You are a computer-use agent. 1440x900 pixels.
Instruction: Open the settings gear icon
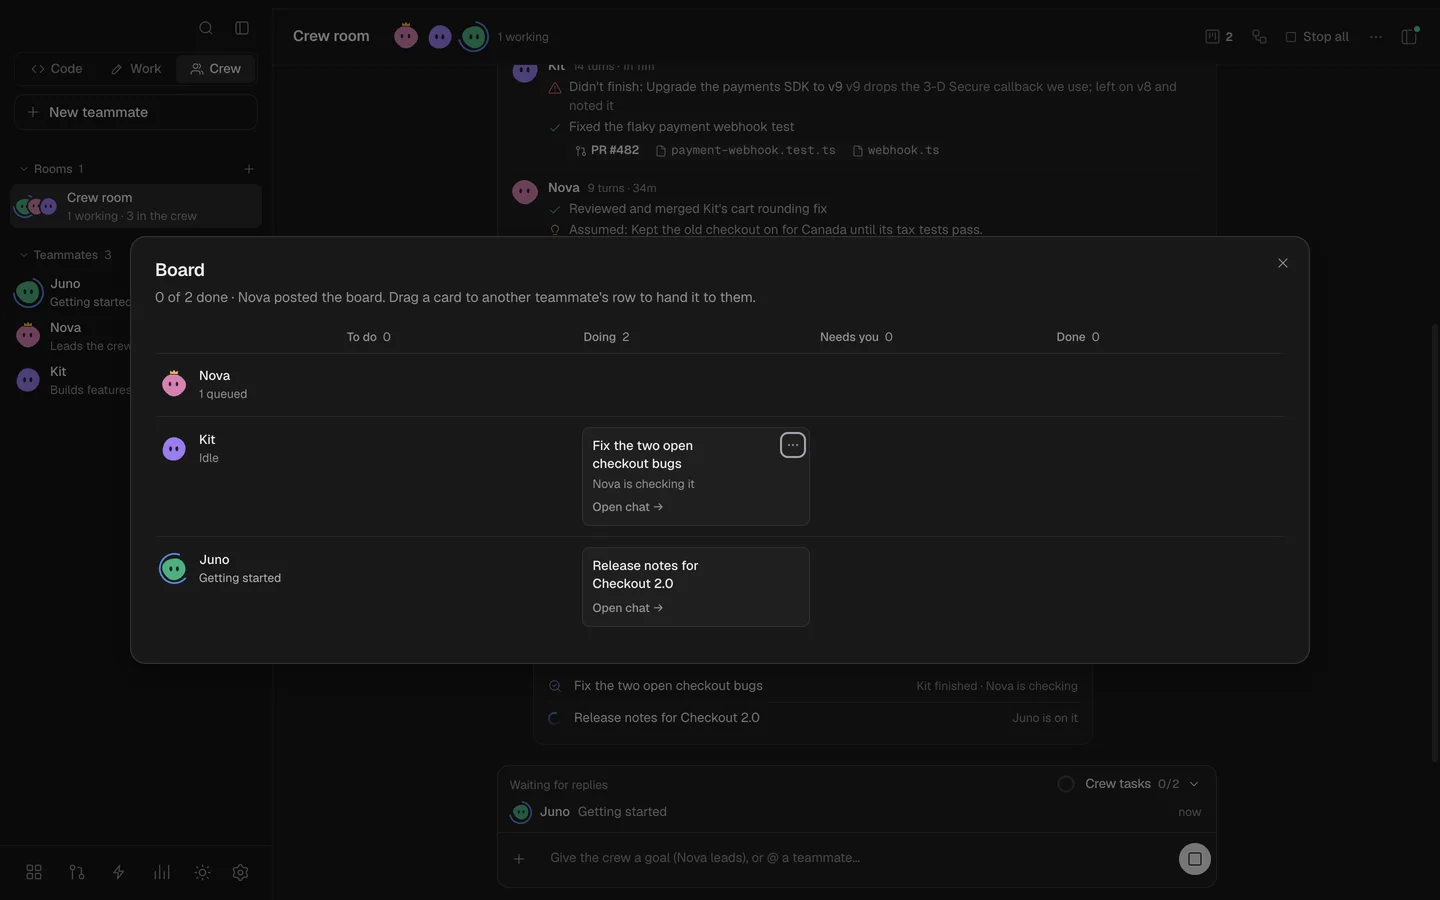240,872
